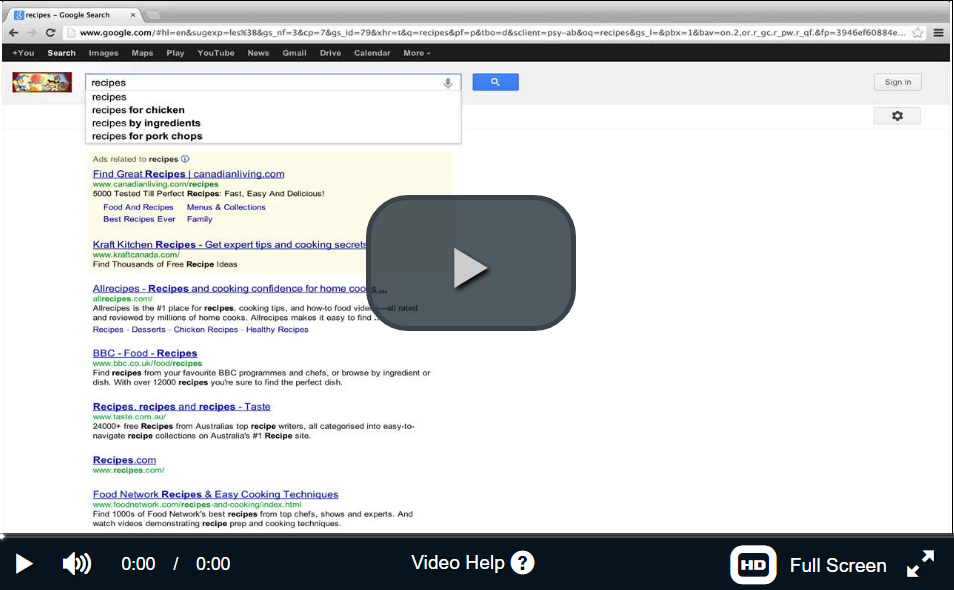Click the Google doodle logo
The height and width of the screenshot is (590, 954).
click(x=42, y=82)
